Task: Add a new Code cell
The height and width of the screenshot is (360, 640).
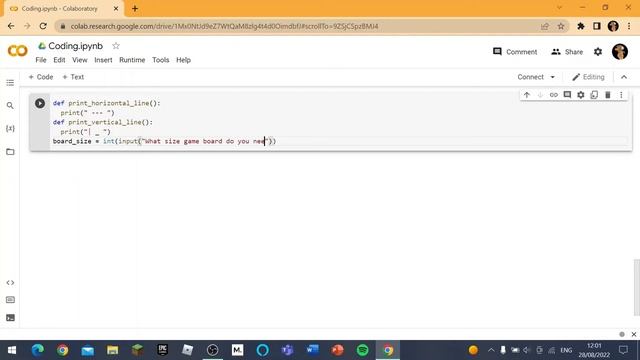Action: (41, 77)
